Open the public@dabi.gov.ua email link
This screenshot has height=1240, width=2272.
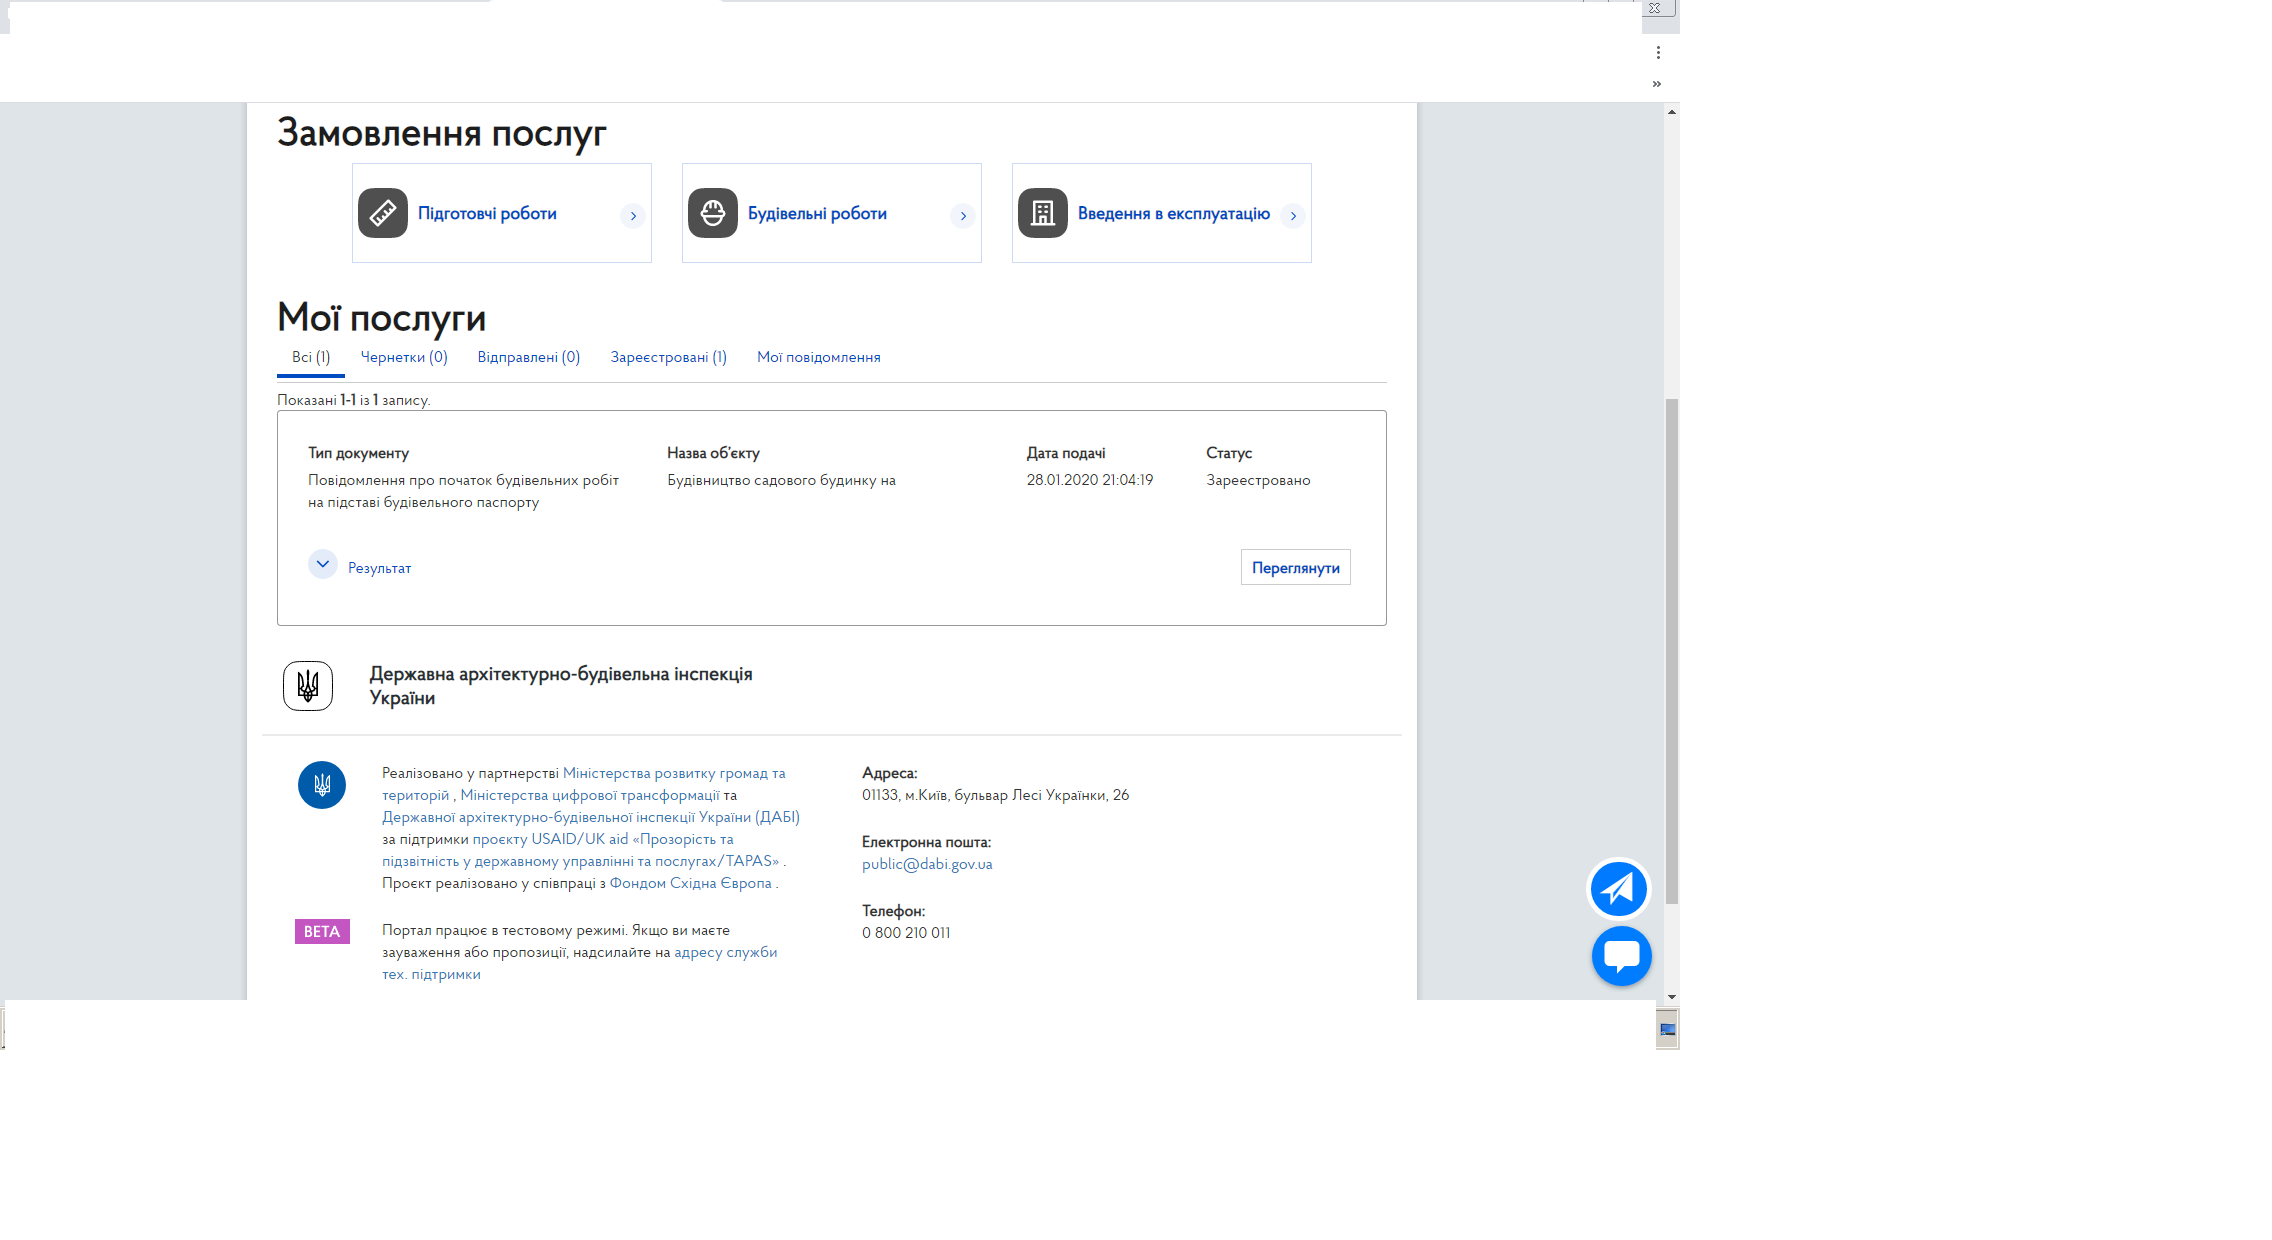927,864
